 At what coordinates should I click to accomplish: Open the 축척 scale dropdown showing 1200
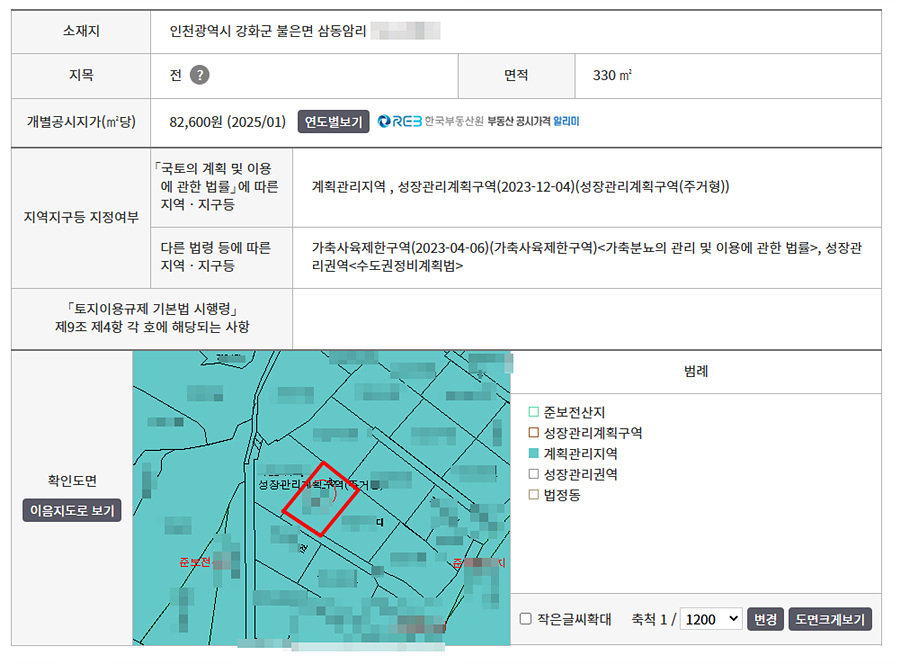pyautogui.click(x=711, y=619)
